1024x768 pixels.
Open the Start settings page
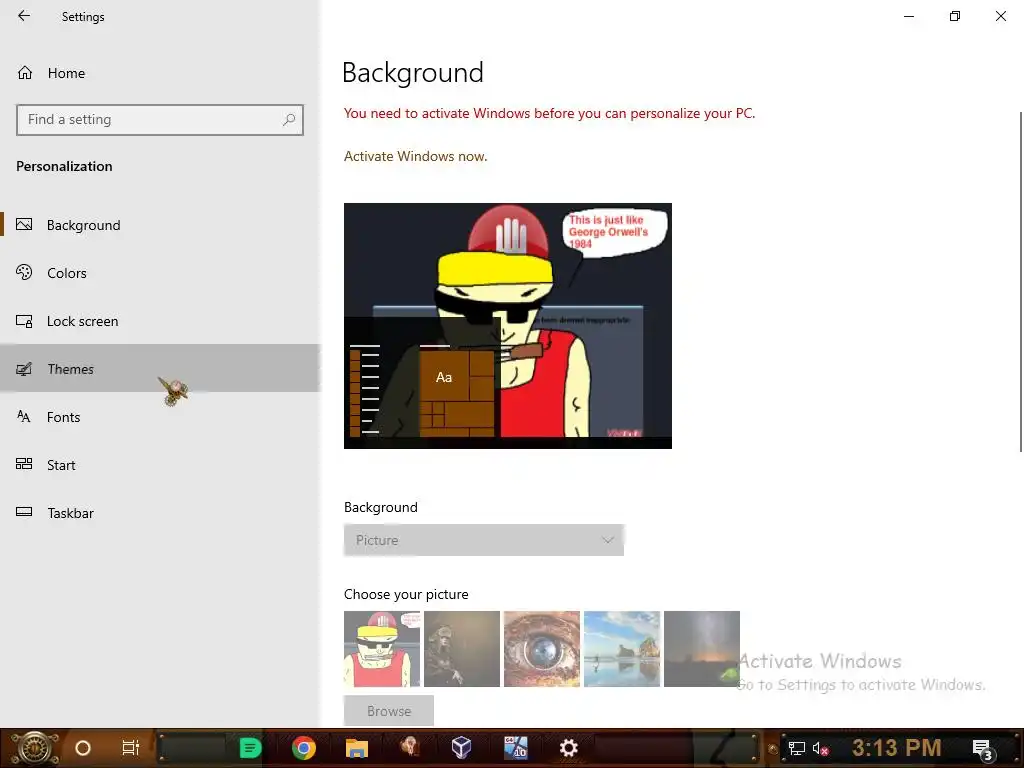coord(160,465)
